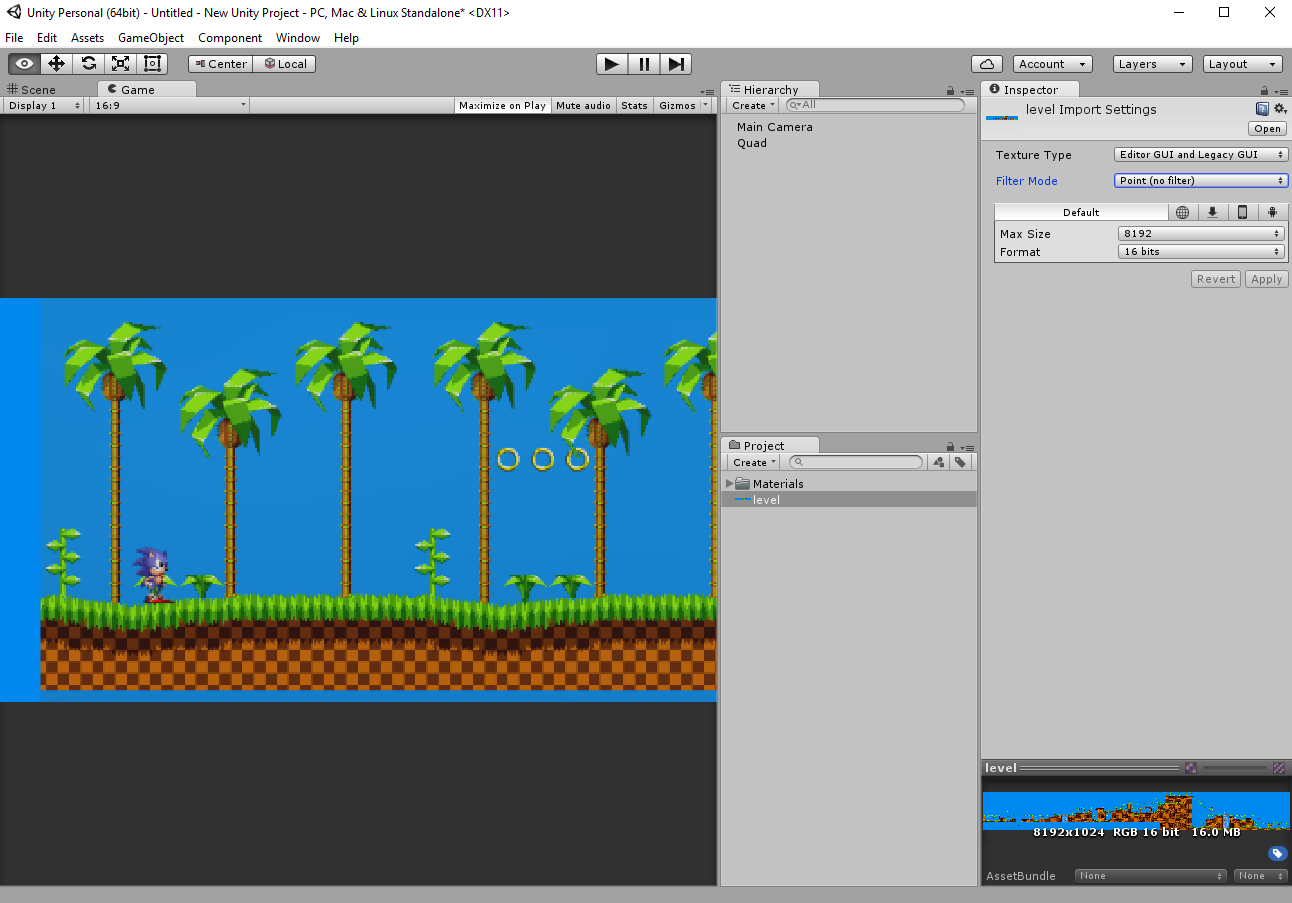Select the Android platform override tab
The height and width of the screenshot is (903, 1292).
pos(1273,212)
